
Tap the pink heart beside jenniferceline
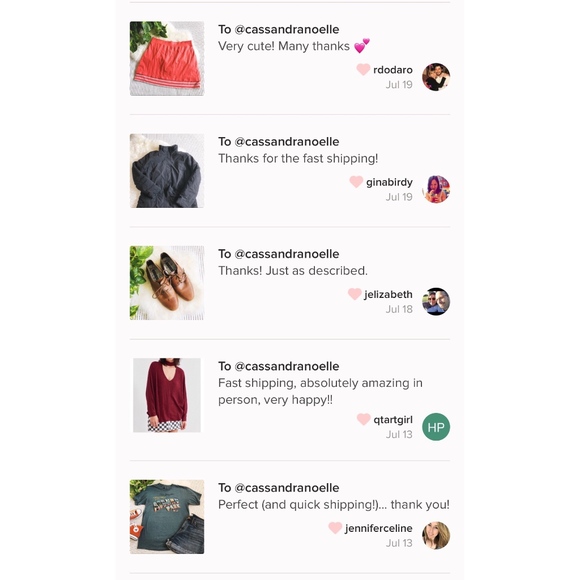click(x=335, y=527)
